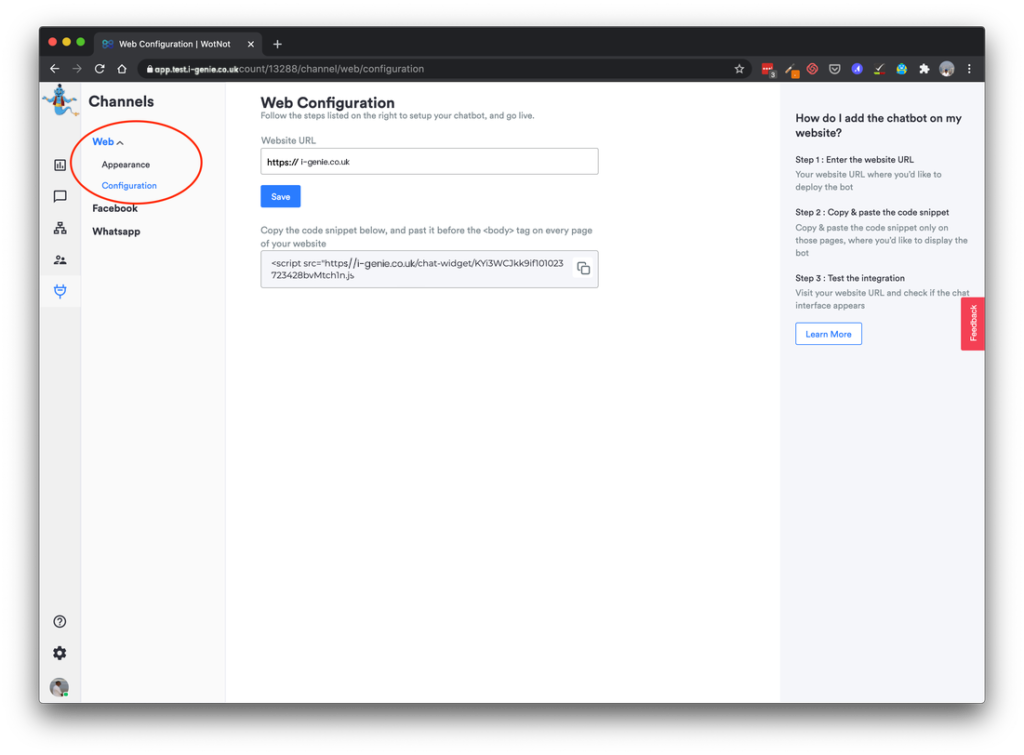This screenshot has height=755, width=1024.
Task: Open the browser extensions puzzle icon
Action: [923, 69]
